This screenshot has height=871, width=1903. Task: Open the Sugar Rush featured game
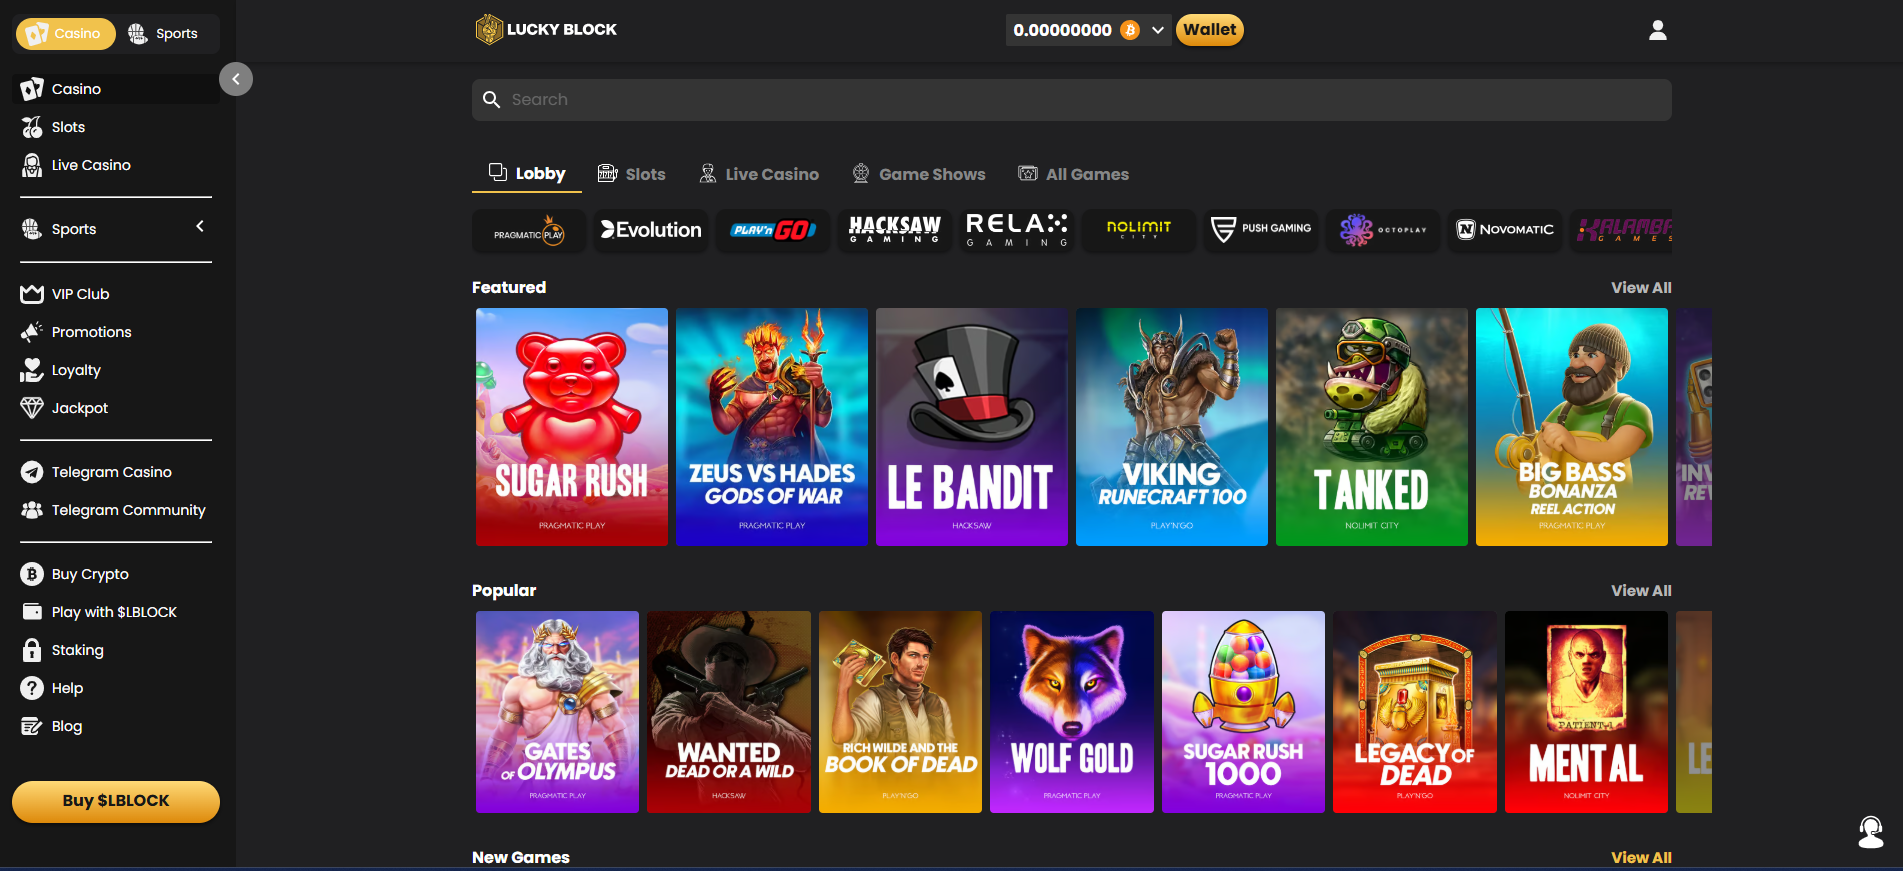[x=572, y=427]
